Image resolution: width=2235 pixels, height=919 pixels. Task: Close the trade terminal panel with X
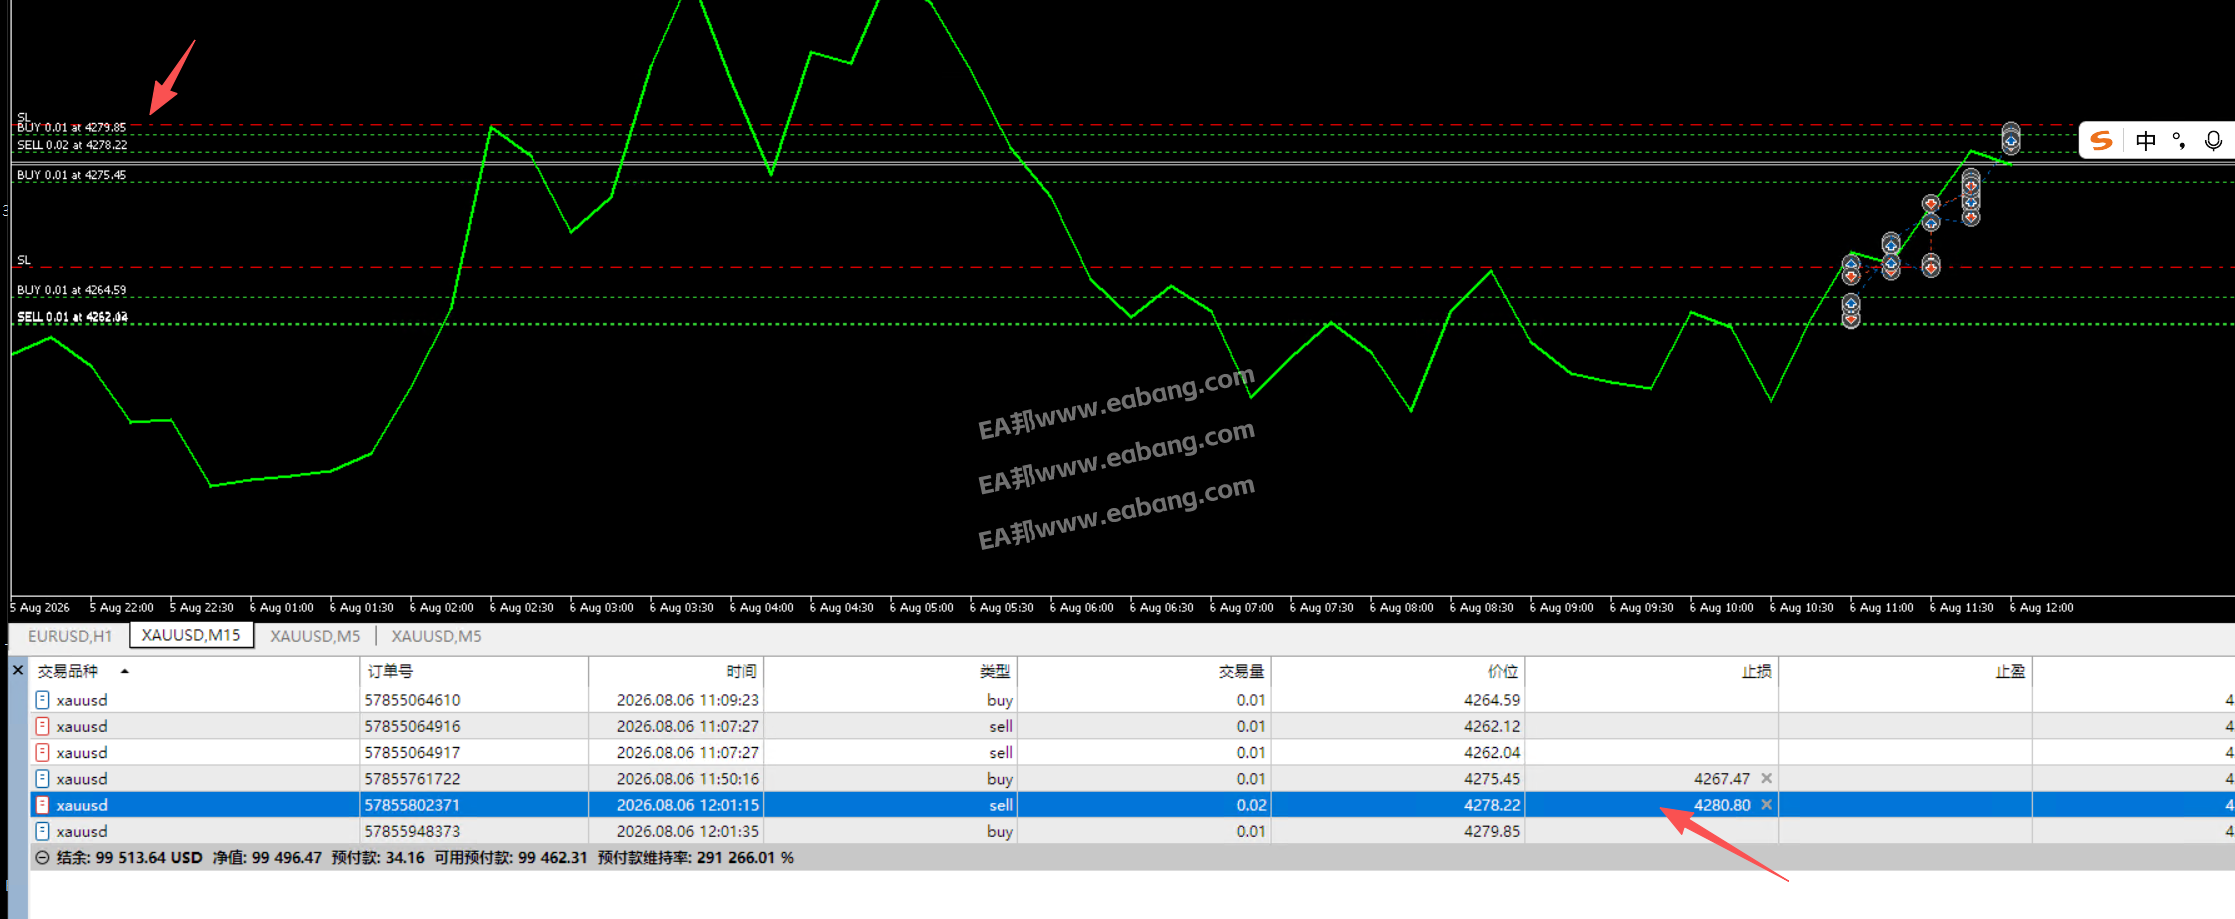tap(17, 670)
